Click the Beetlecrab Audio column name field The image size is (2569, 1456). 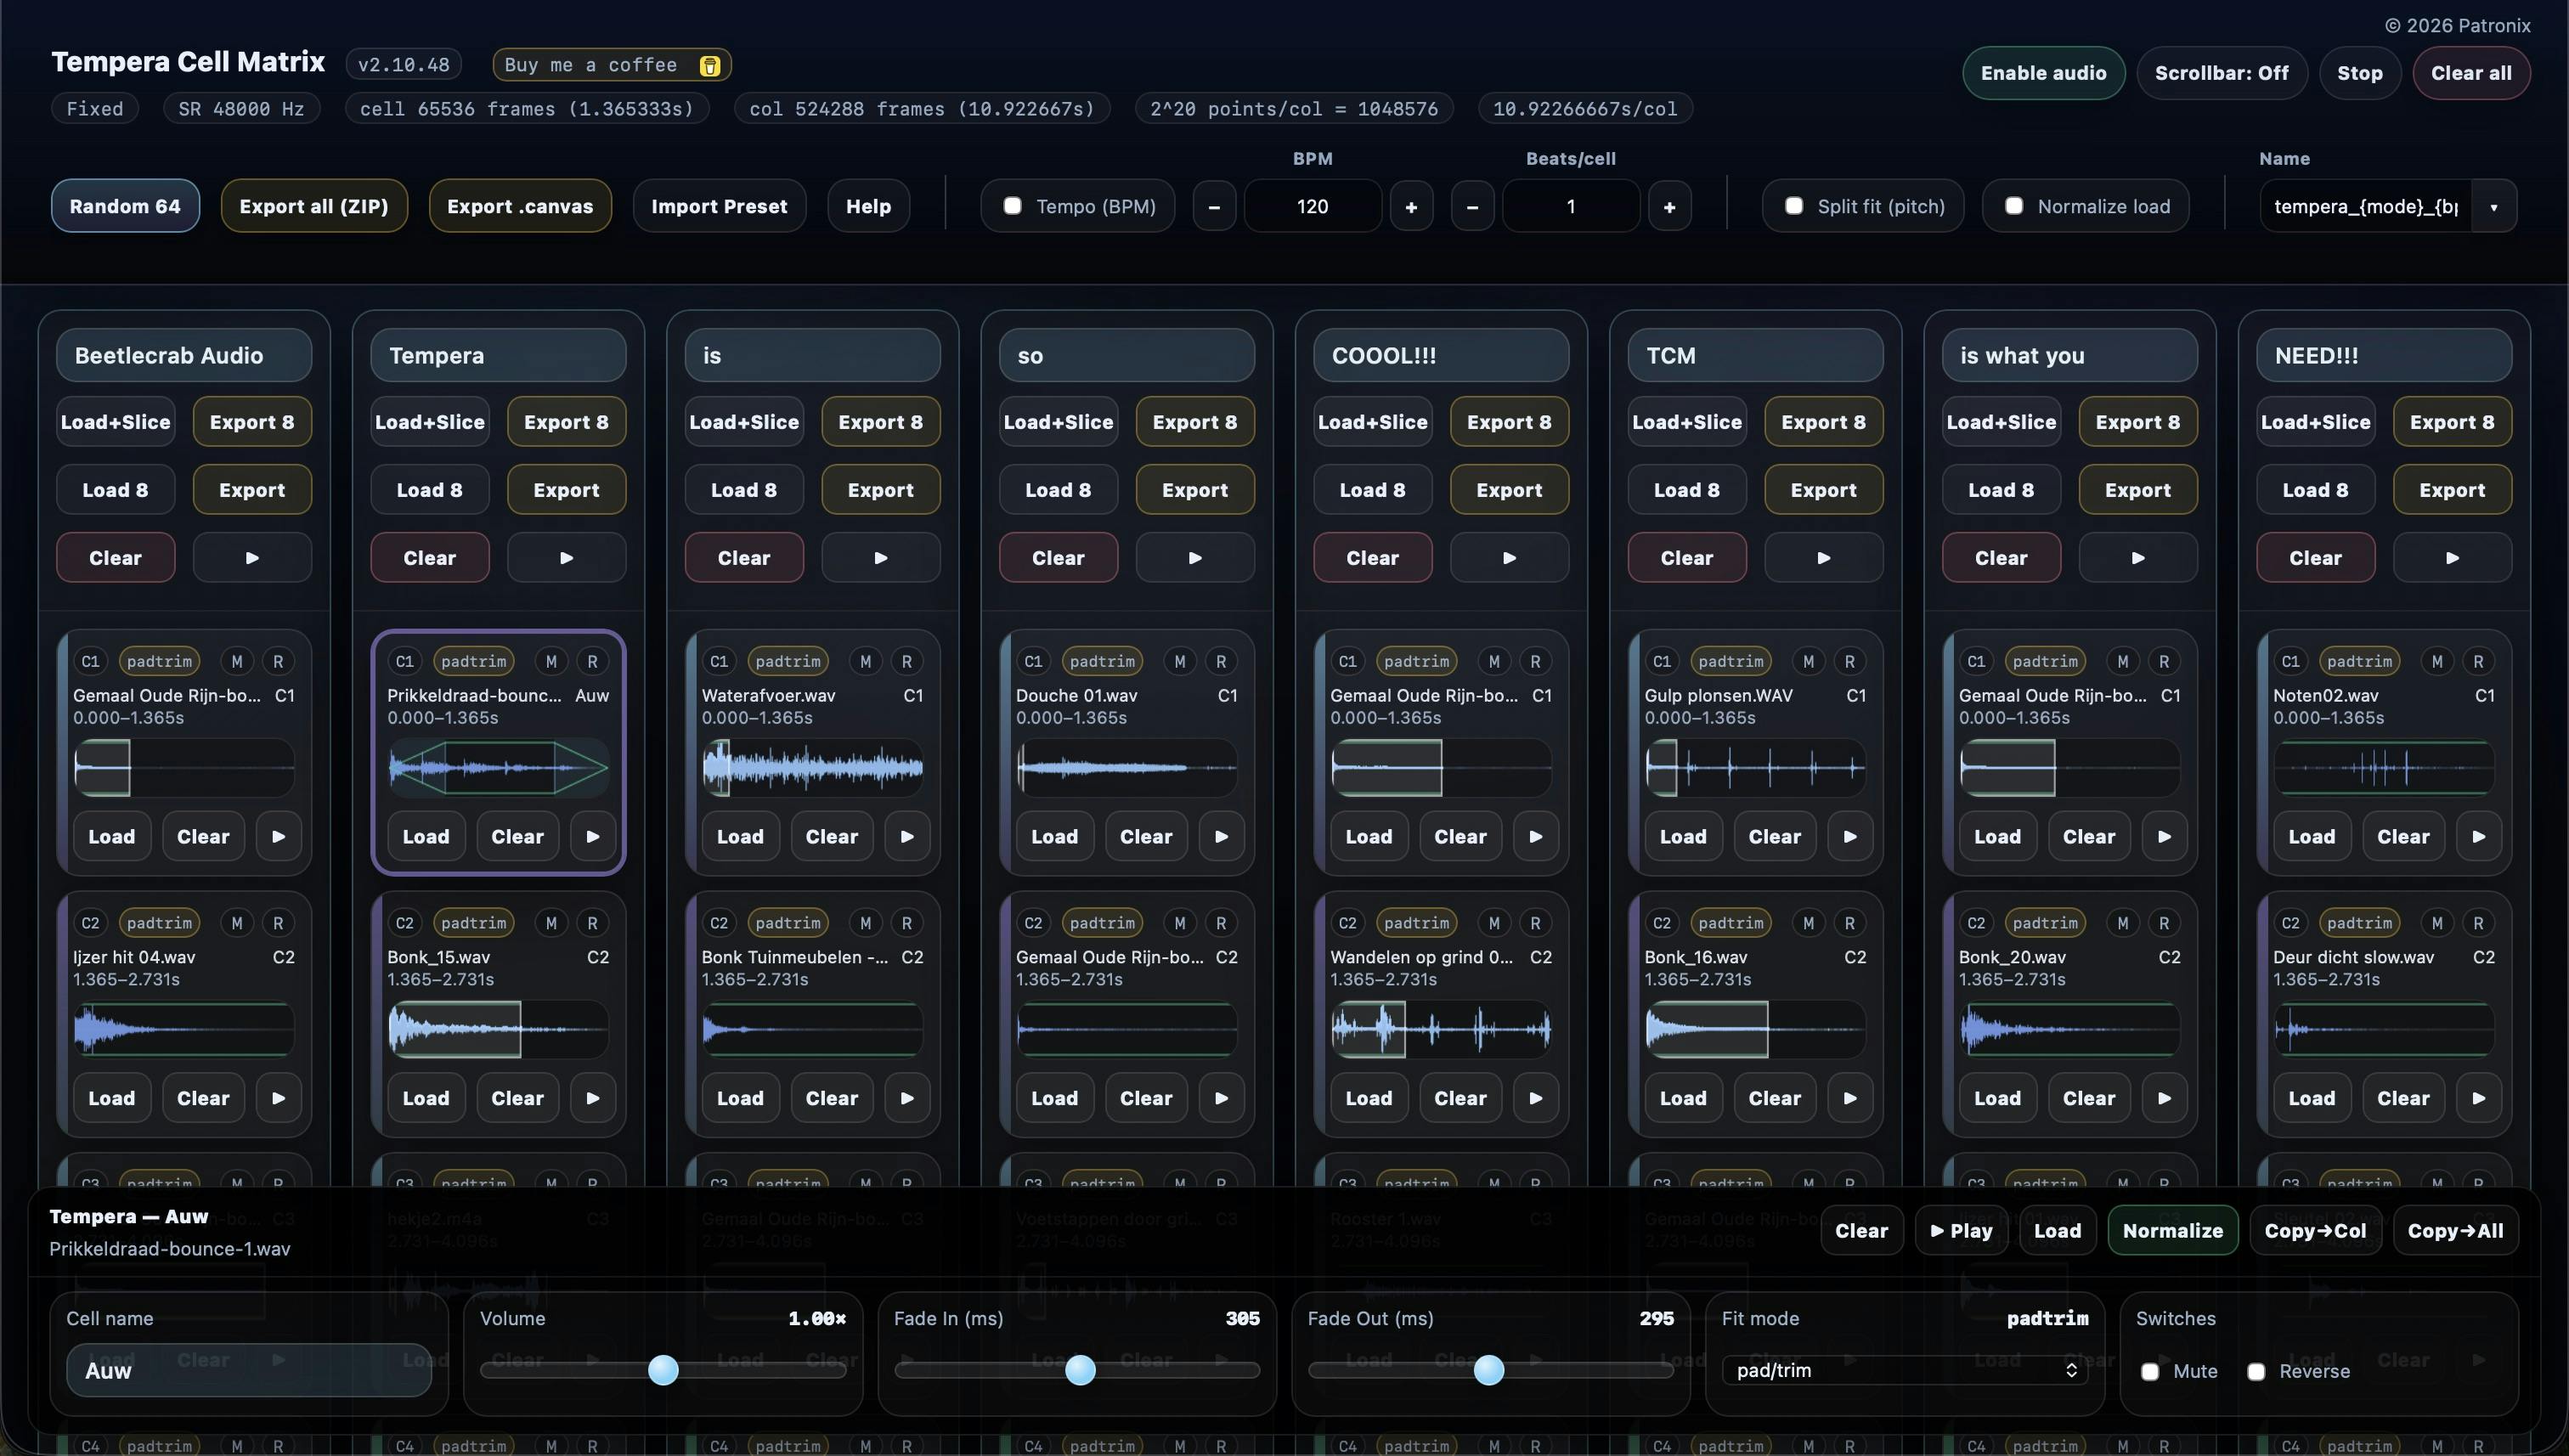tap(184, 355)
